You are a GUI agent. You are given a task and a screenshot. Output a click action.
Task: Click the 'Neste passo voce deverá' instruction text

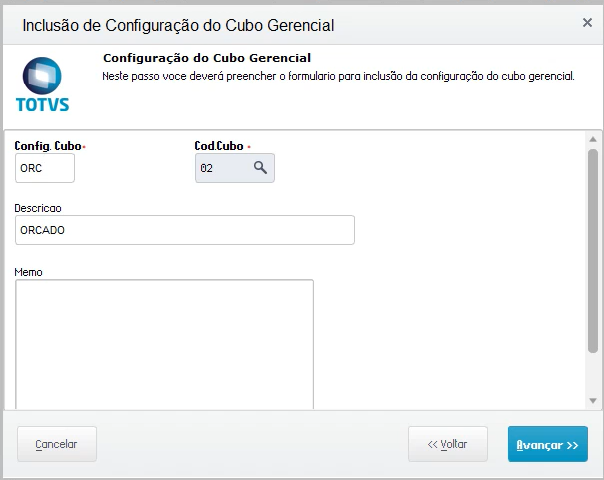pyautogui.click(x=338, y=76)
